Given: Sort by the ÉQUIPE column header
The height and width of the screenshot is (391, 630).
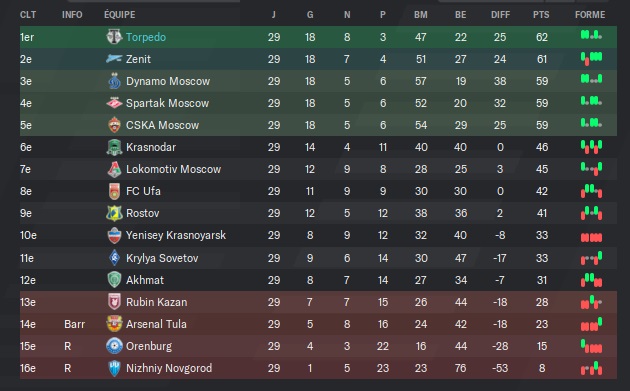Looking at the screenshot, I should click(120, 15).
